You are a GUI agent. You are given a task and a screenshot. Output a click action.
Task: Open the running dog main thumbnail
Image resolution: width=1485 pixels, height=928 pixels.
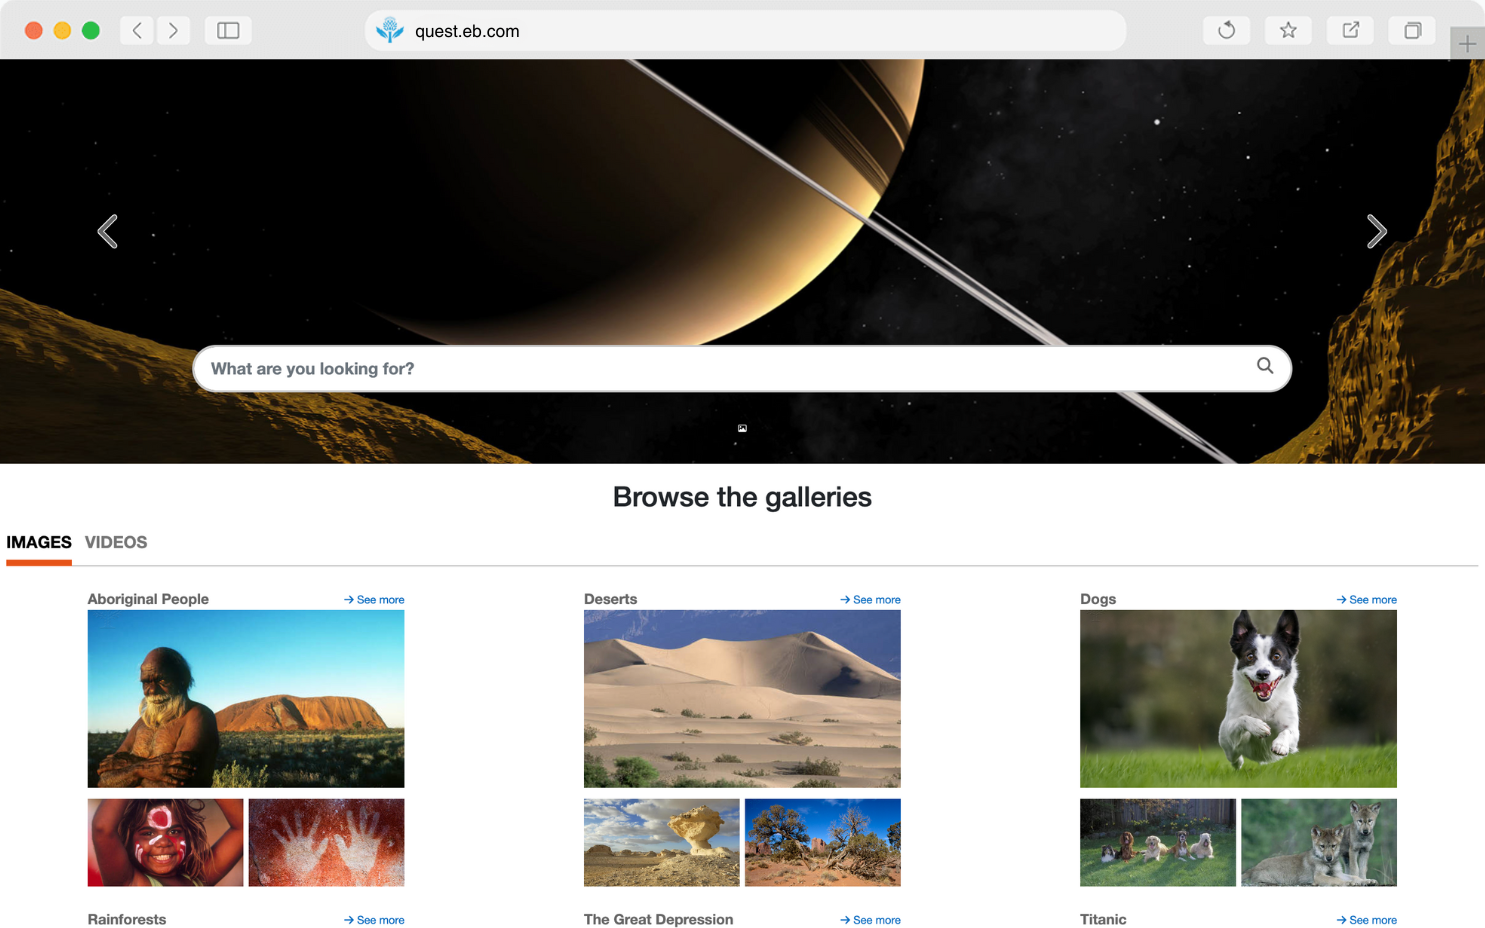(x=1238, y=699)
